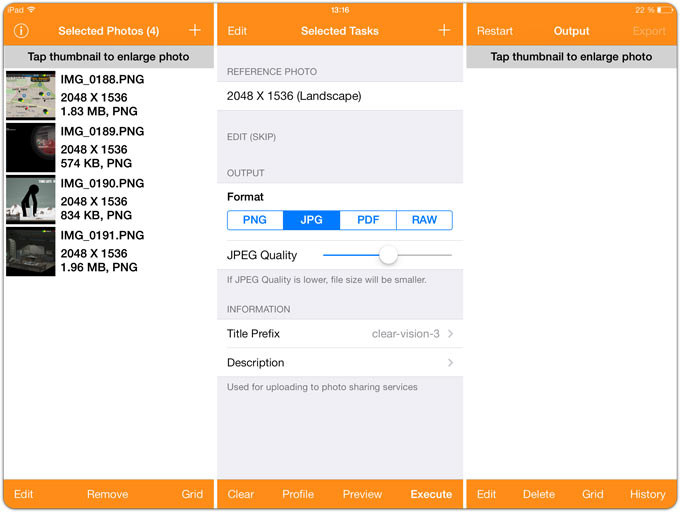Click Restart in the Output header

[495, 31]
